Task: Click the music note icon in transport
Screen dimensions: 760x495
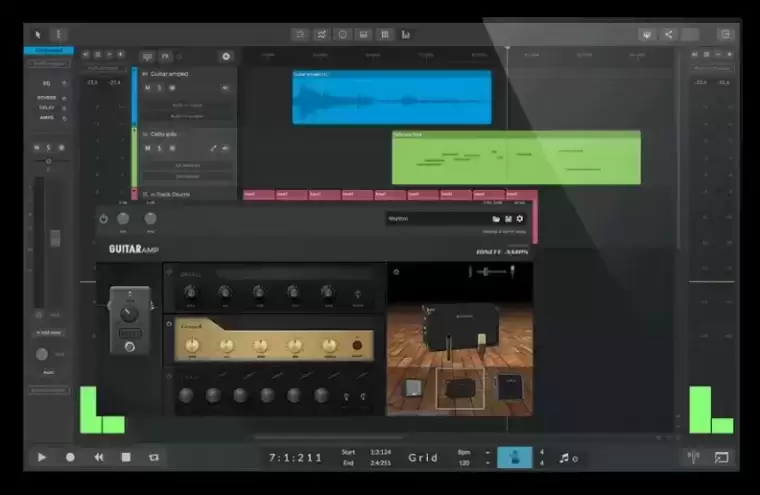Action: 564,458
